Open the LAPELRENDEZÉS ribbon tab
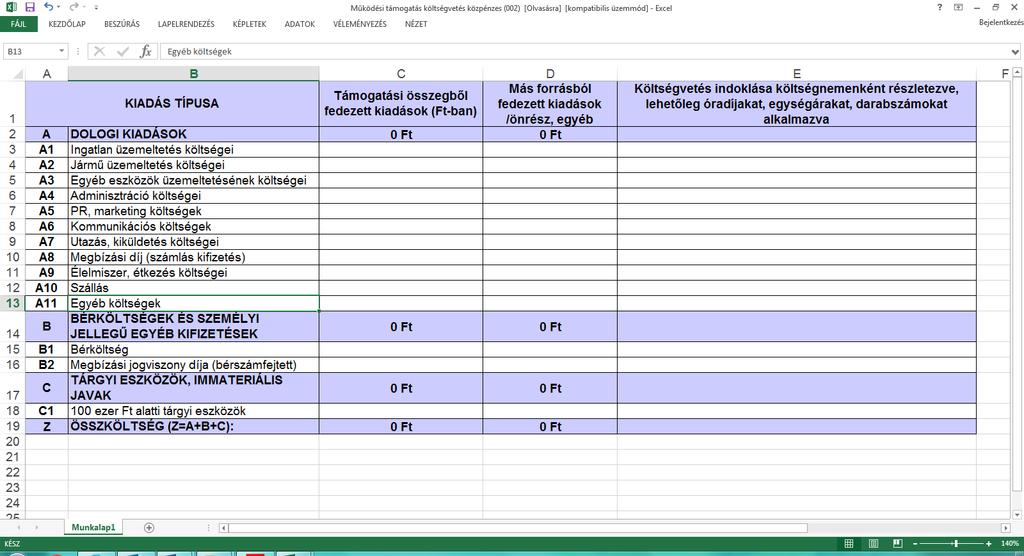The width and height of the screenshot is (1024, 556). (x=186, y=24)
